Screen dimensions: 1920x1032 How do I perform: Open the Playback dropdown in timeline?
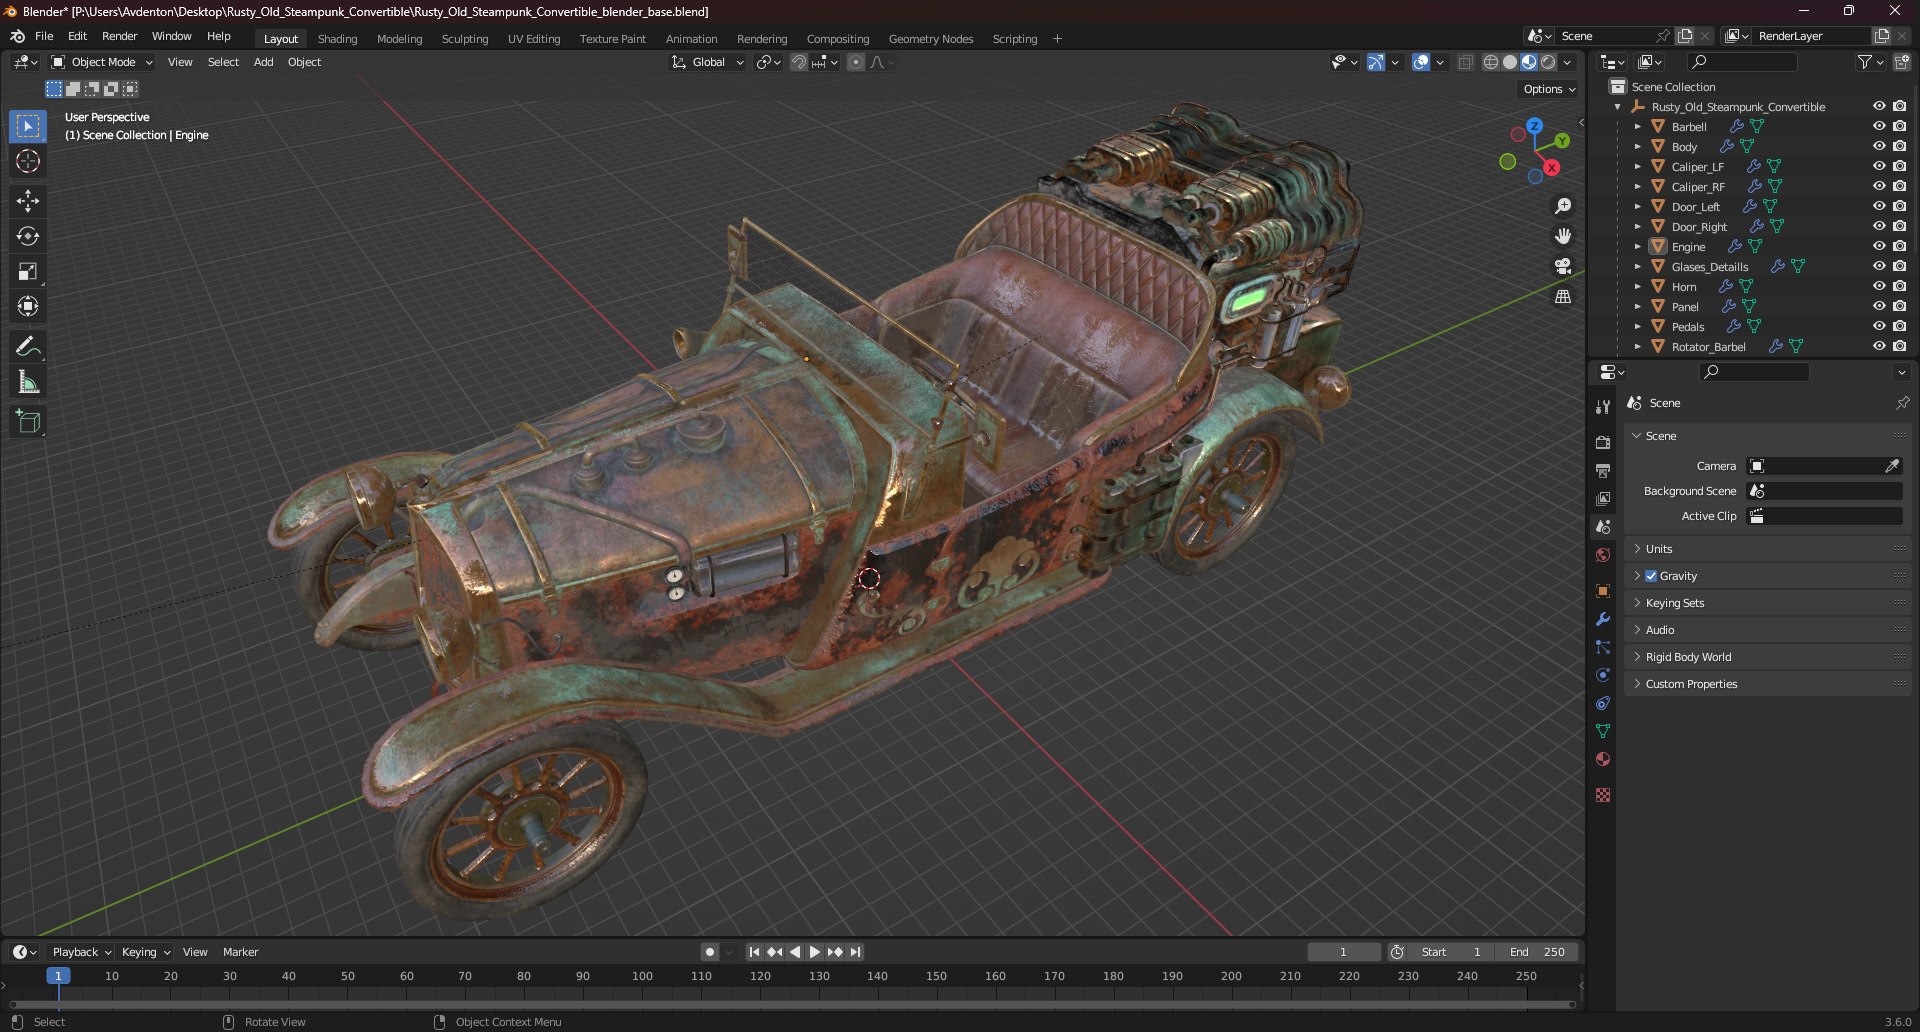[81, 952]
